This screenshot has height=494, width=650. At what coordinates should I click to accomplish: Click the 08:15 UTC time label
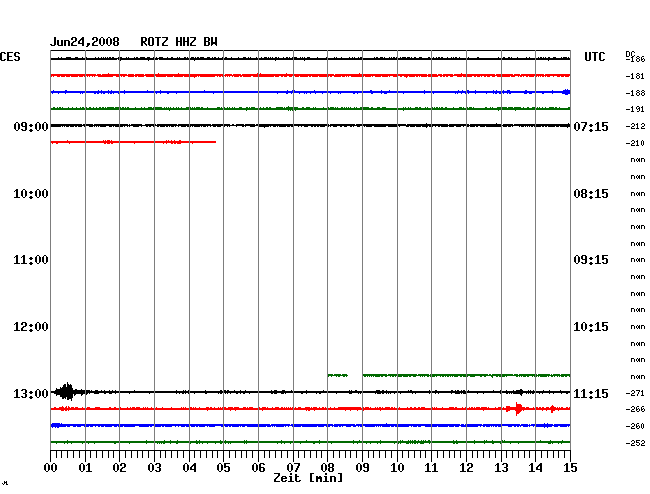click(x=591, y=194)
